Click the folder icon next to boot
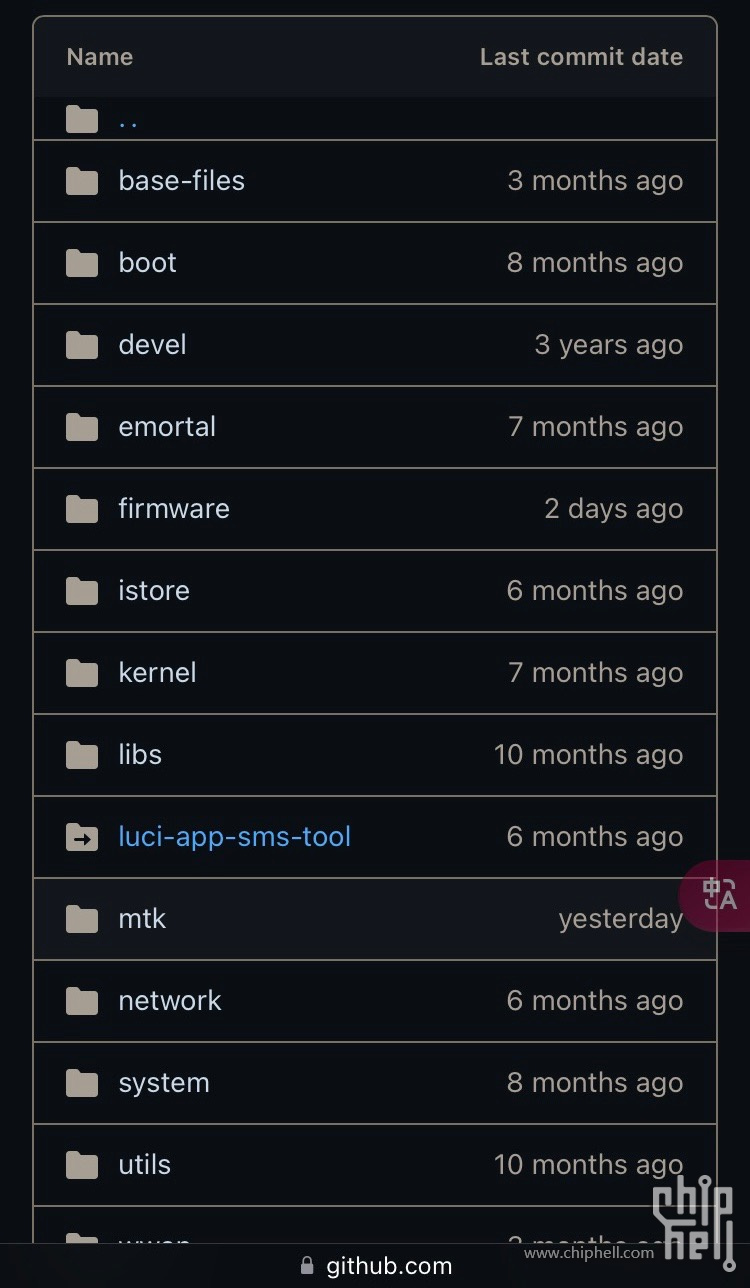750x1288 pixels. pyautogui.click(x=82, y=263)
